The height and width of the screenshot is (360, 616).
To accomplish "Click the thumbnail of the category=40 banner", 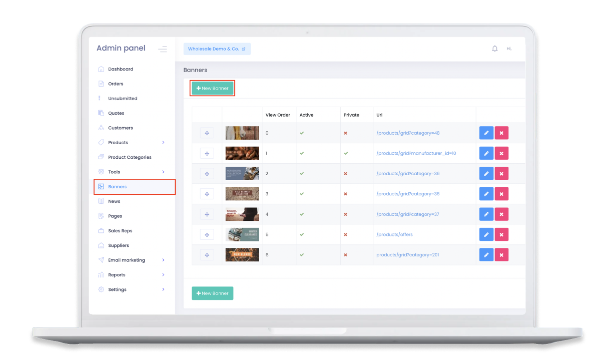I will click(242, 133).
